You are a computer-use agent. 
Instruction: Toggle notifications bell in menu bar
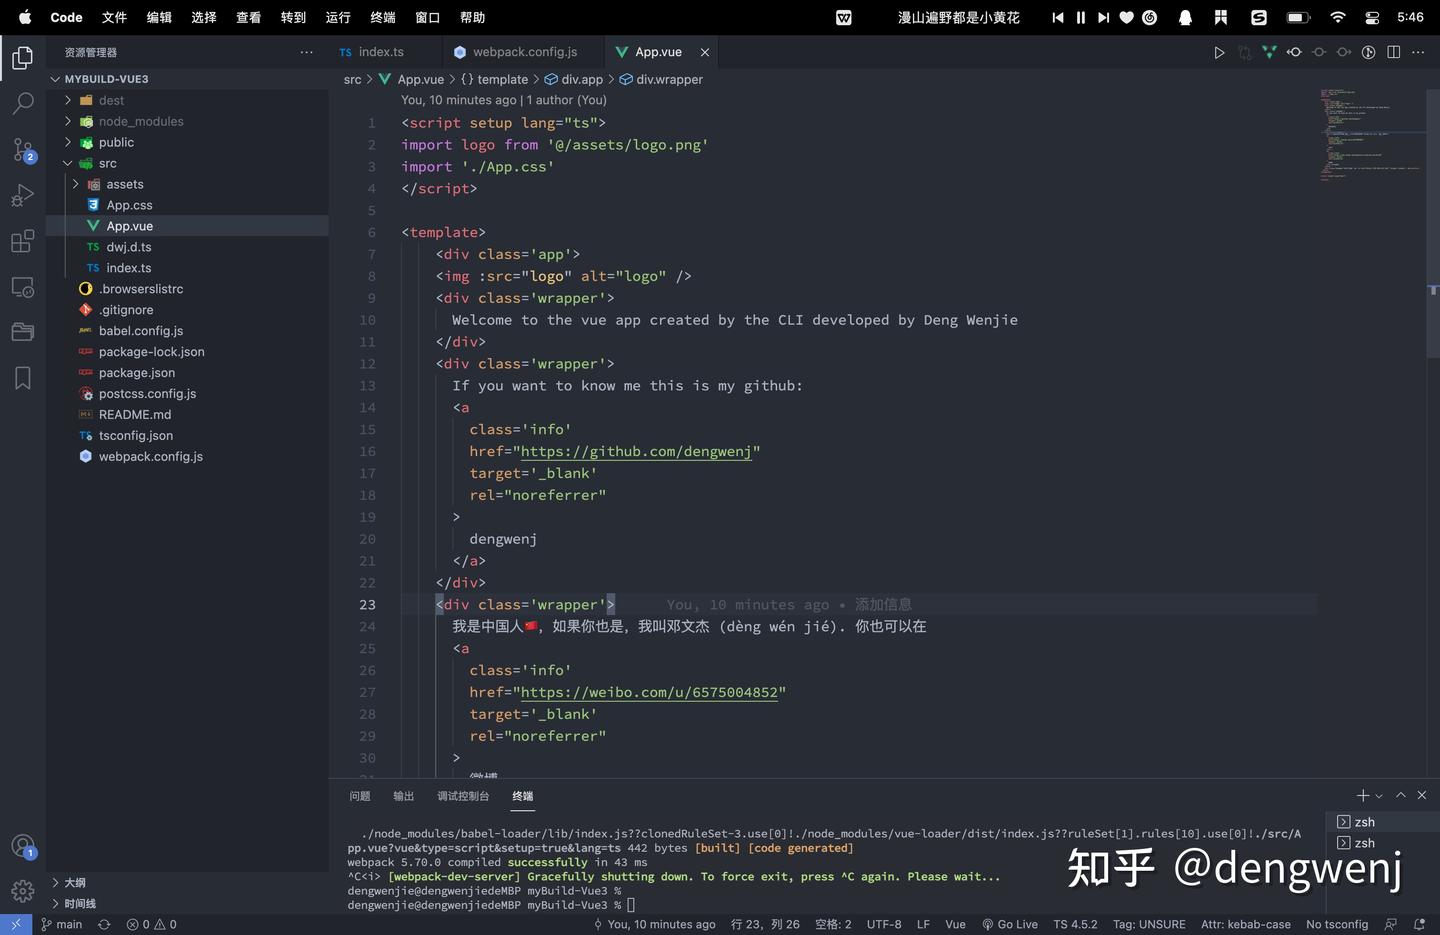1184,17
